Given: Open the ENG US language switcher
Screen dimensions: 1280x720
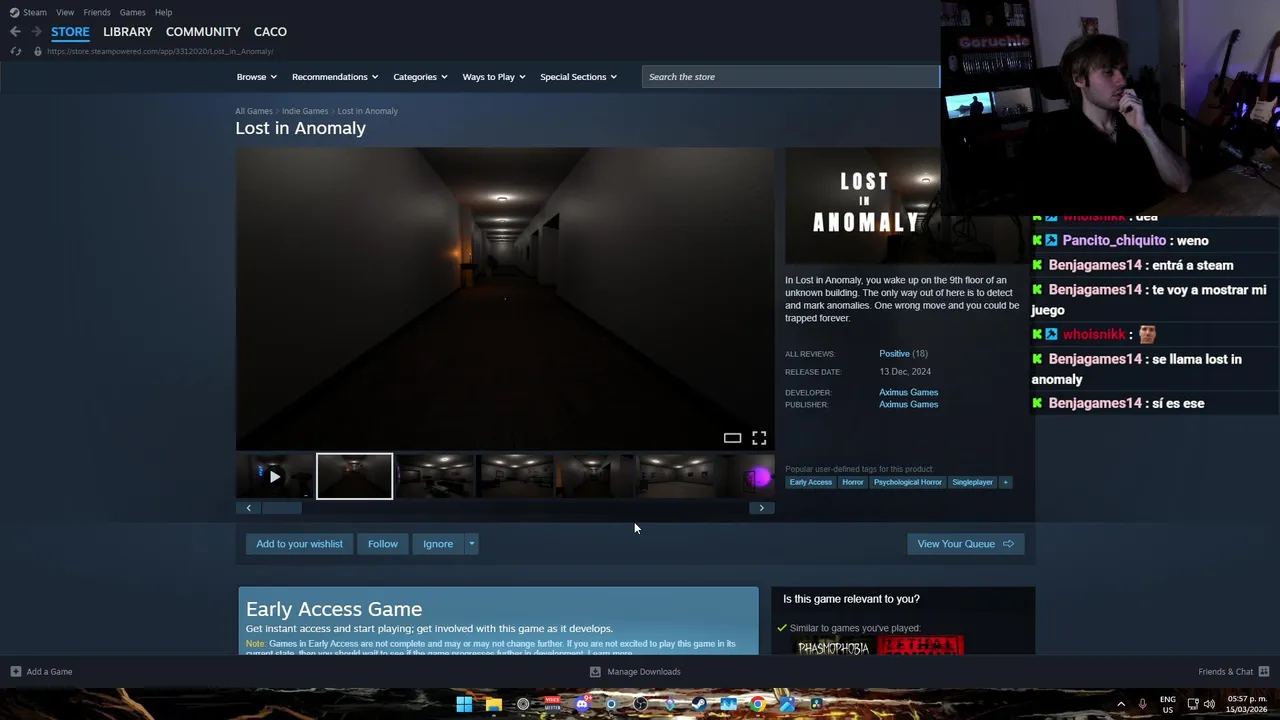Looking at the screenshot, I should [x=1168, y=704].
